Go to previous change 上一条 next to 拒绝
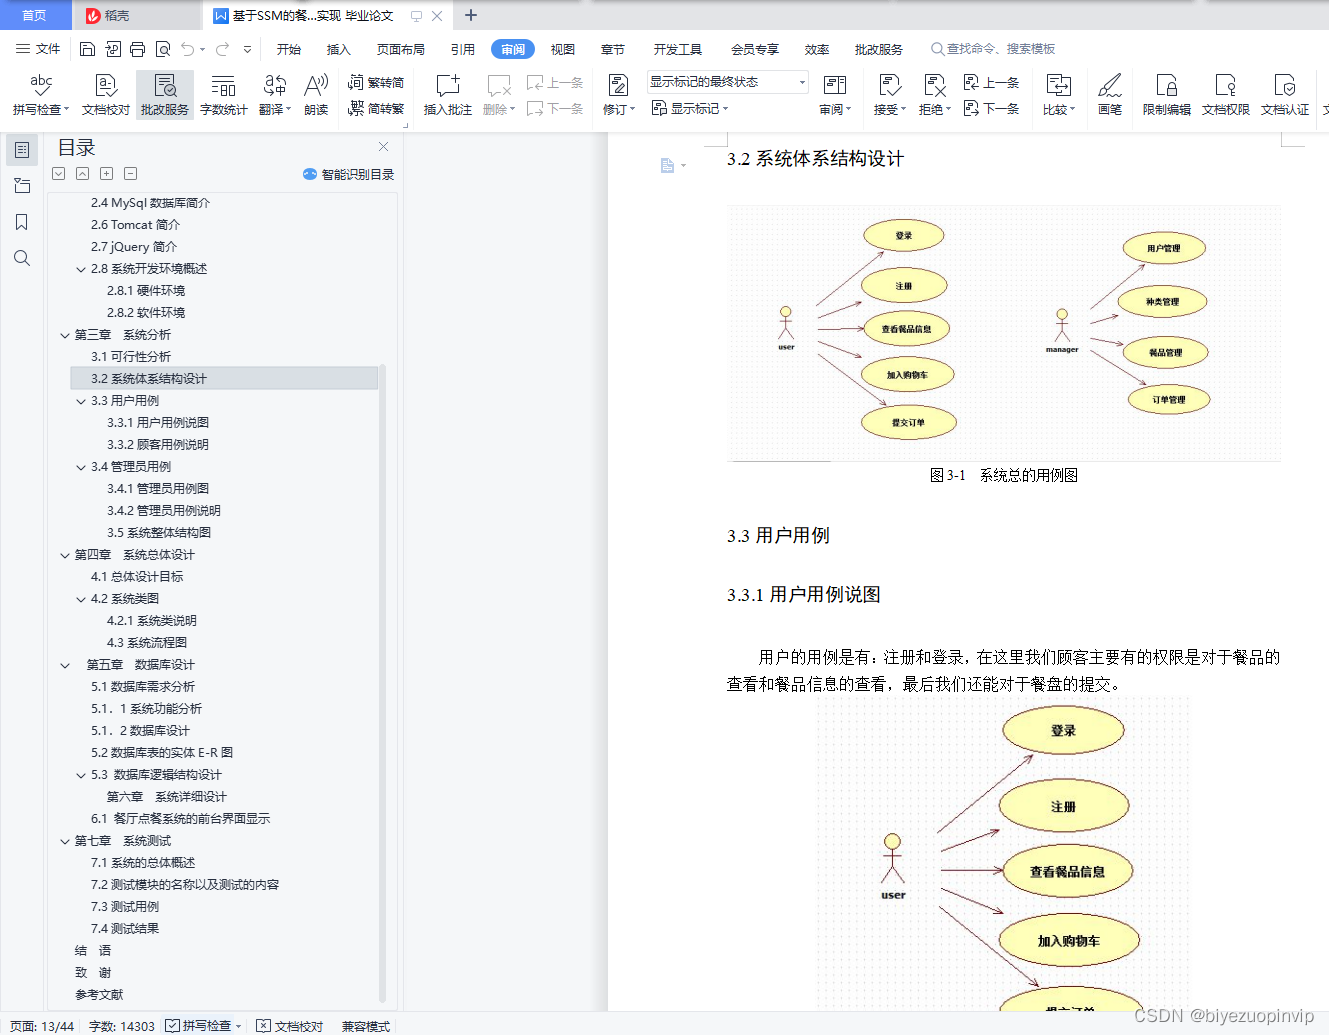The image size is (1329, 1035). (991, 83)
